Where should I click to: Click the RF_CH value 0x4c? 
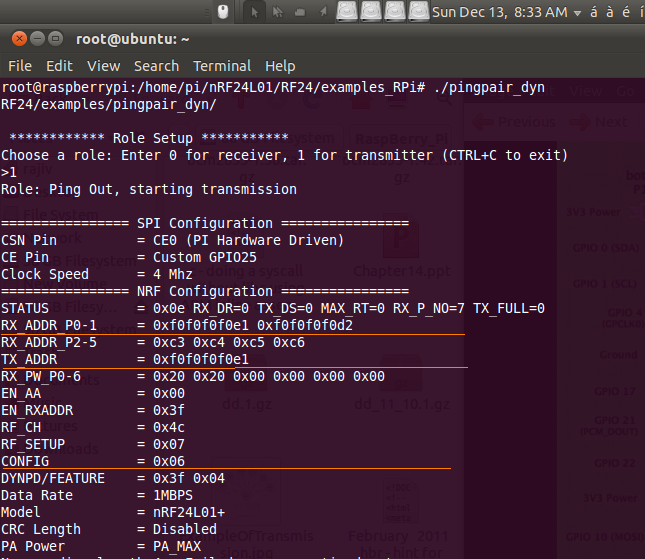tap(169, 427)
